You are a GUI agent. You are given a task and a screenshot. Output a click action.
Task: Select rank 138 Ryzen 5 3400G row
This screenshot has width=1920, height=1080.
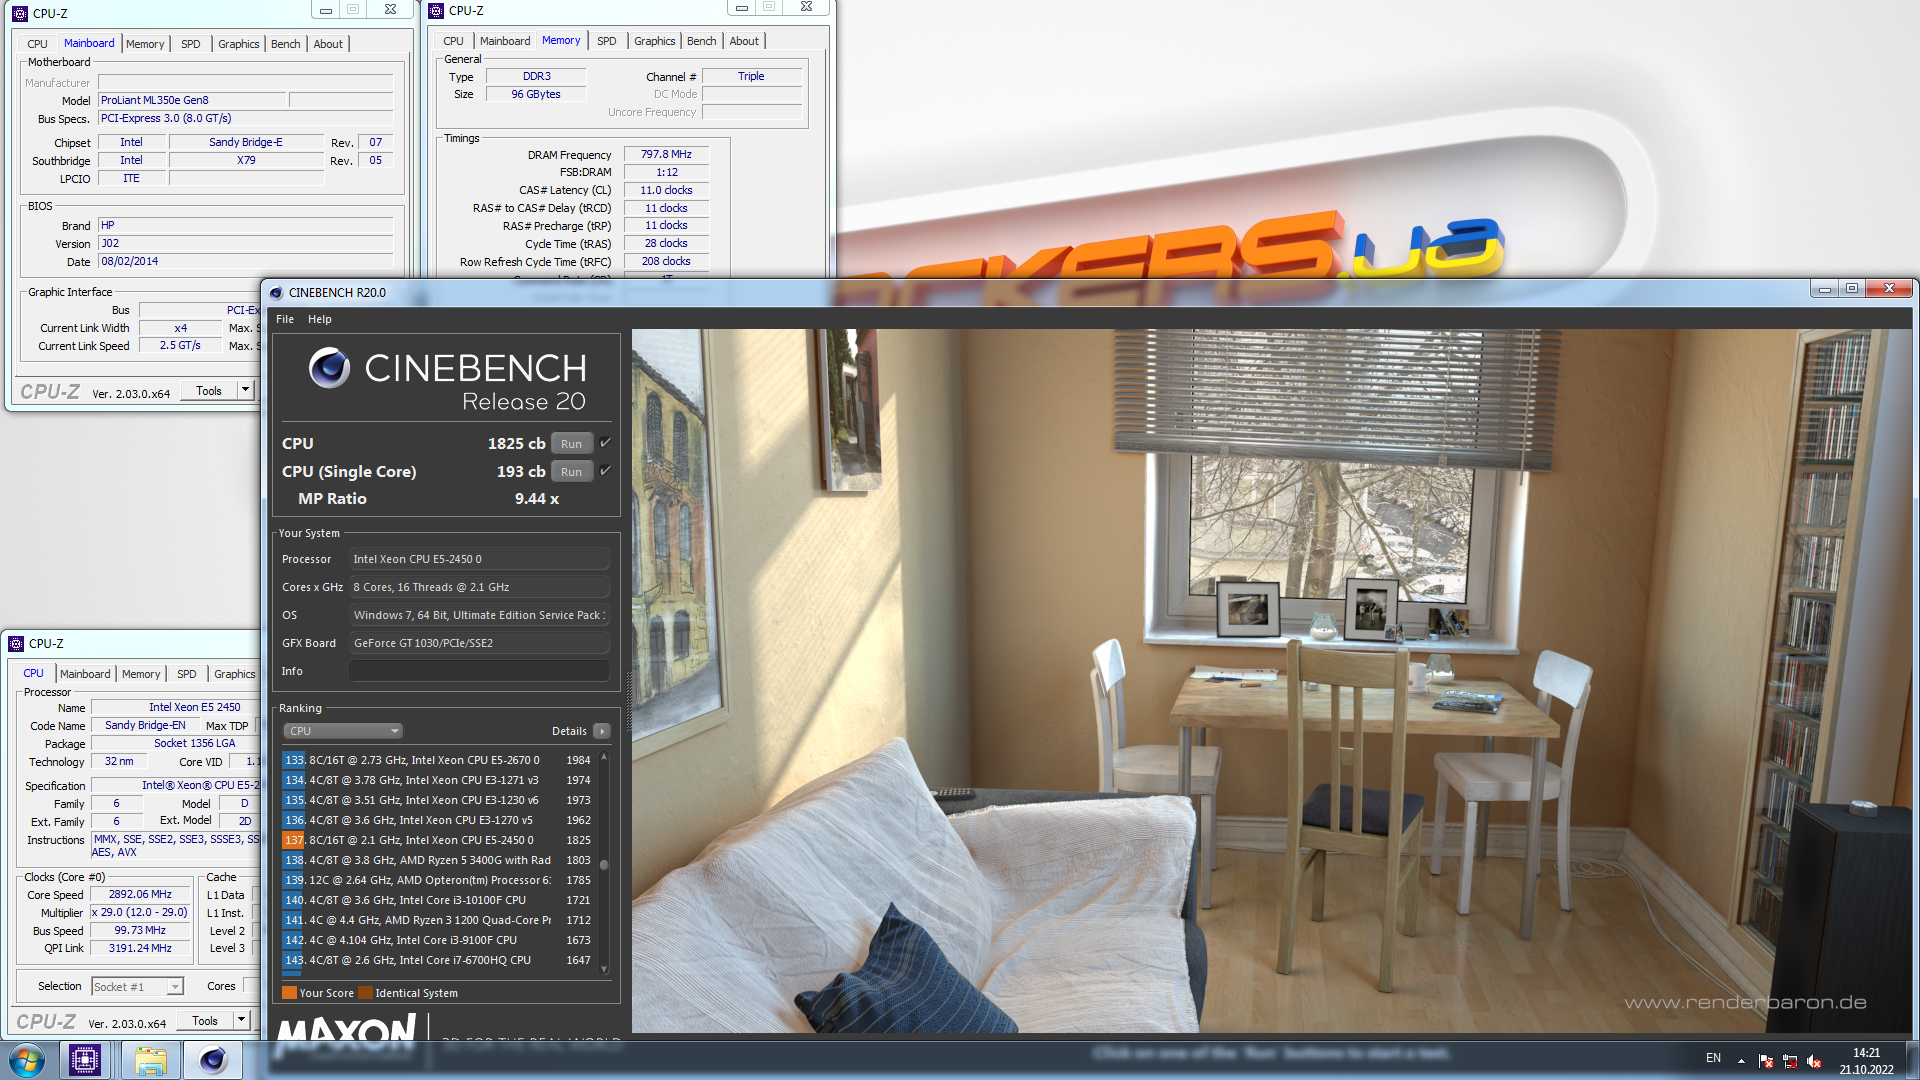[438, 860]
